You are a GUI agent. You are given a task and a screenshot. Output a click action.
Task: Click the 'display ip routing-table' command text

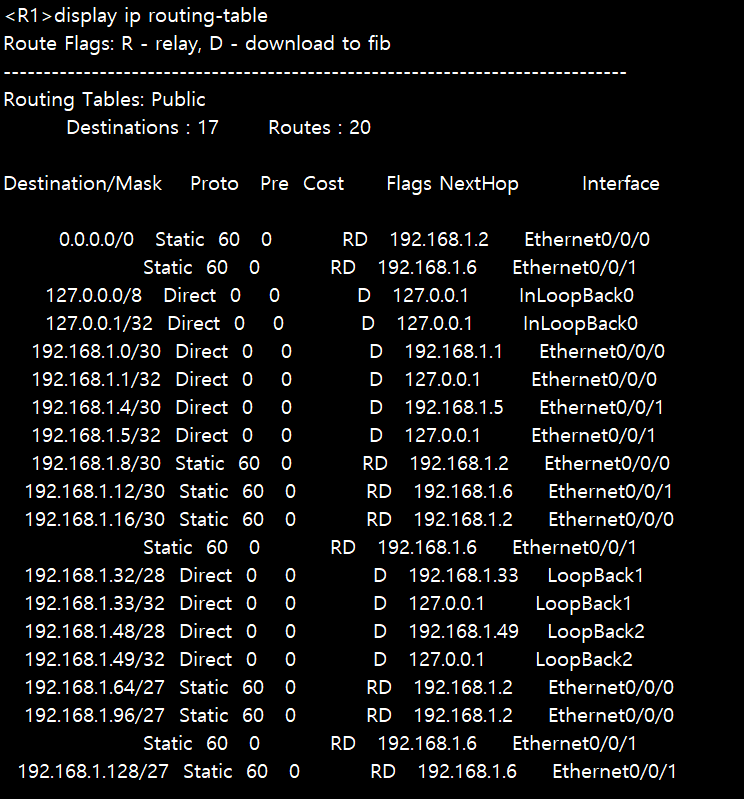161,16
